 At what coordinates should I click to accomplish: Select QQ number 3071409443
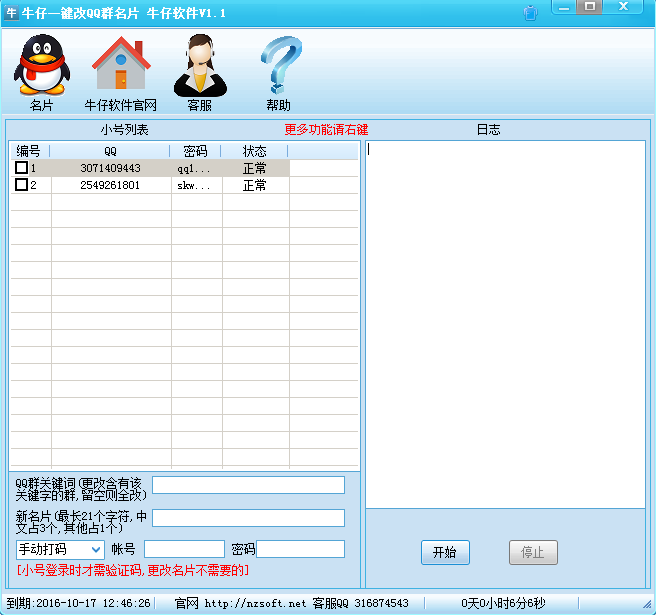(110, 168)
